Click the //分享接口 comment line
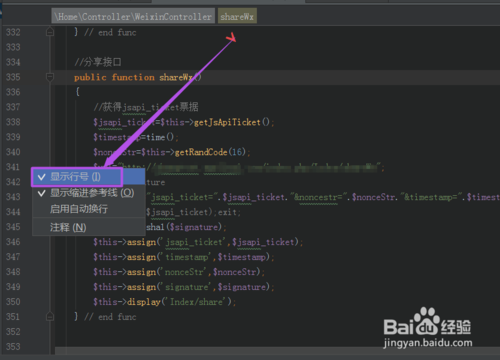 pyautogui.click(x=98, y=62)
